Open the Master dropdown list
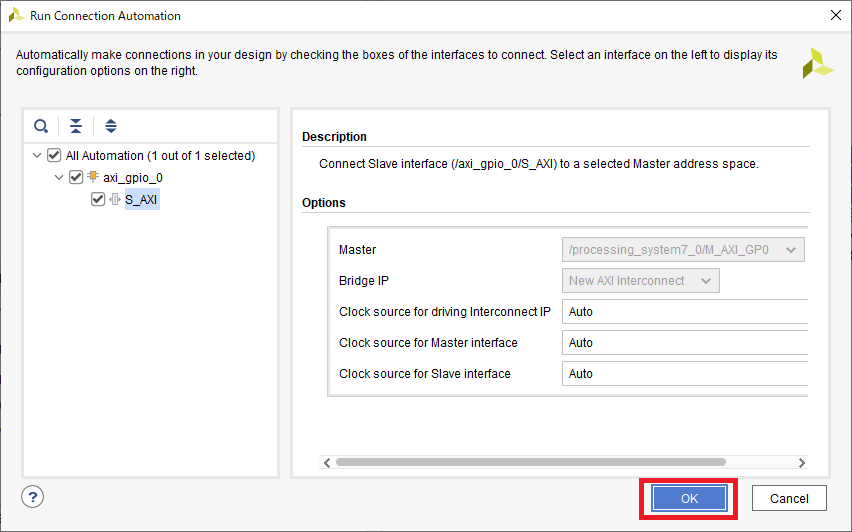 [683, 250]
